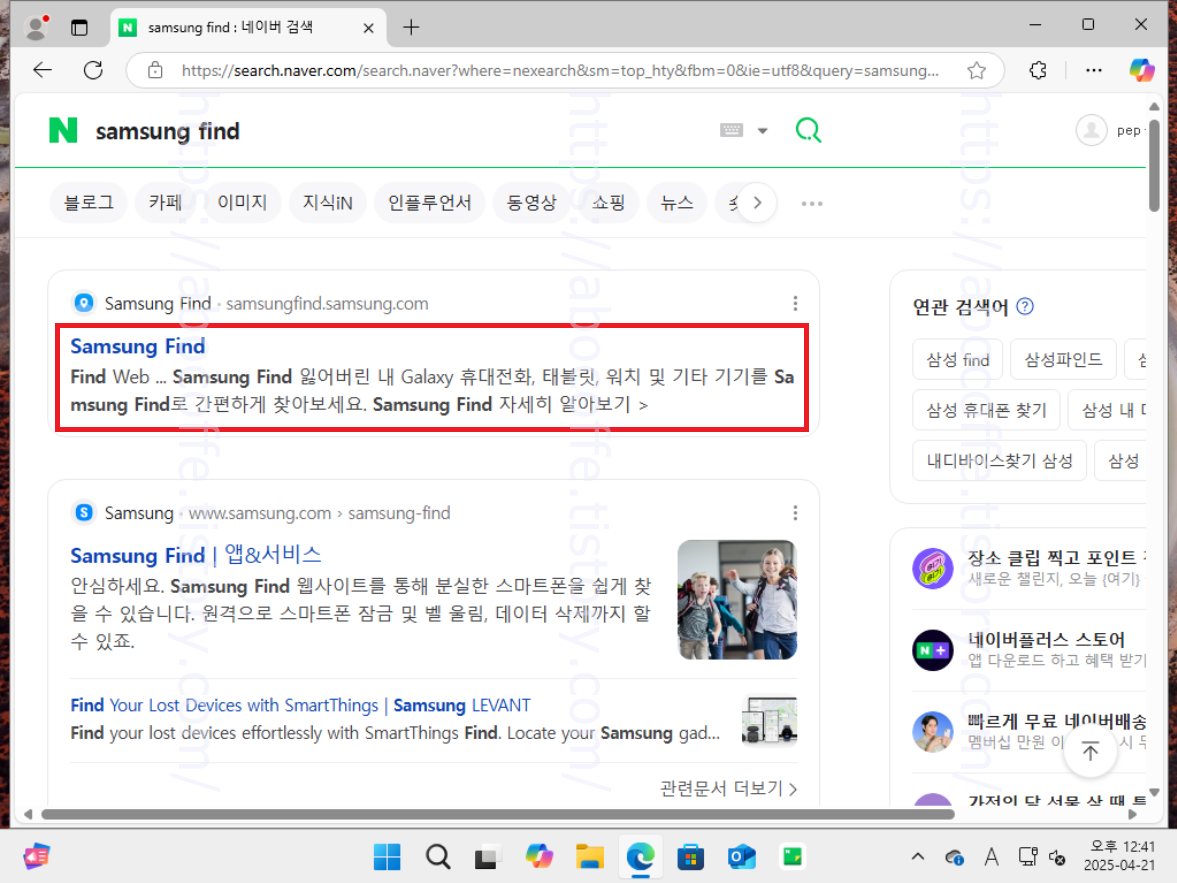1177x883 pixels.
Task: Open the virtual keyboard icon
Action: tap(731, 131)
